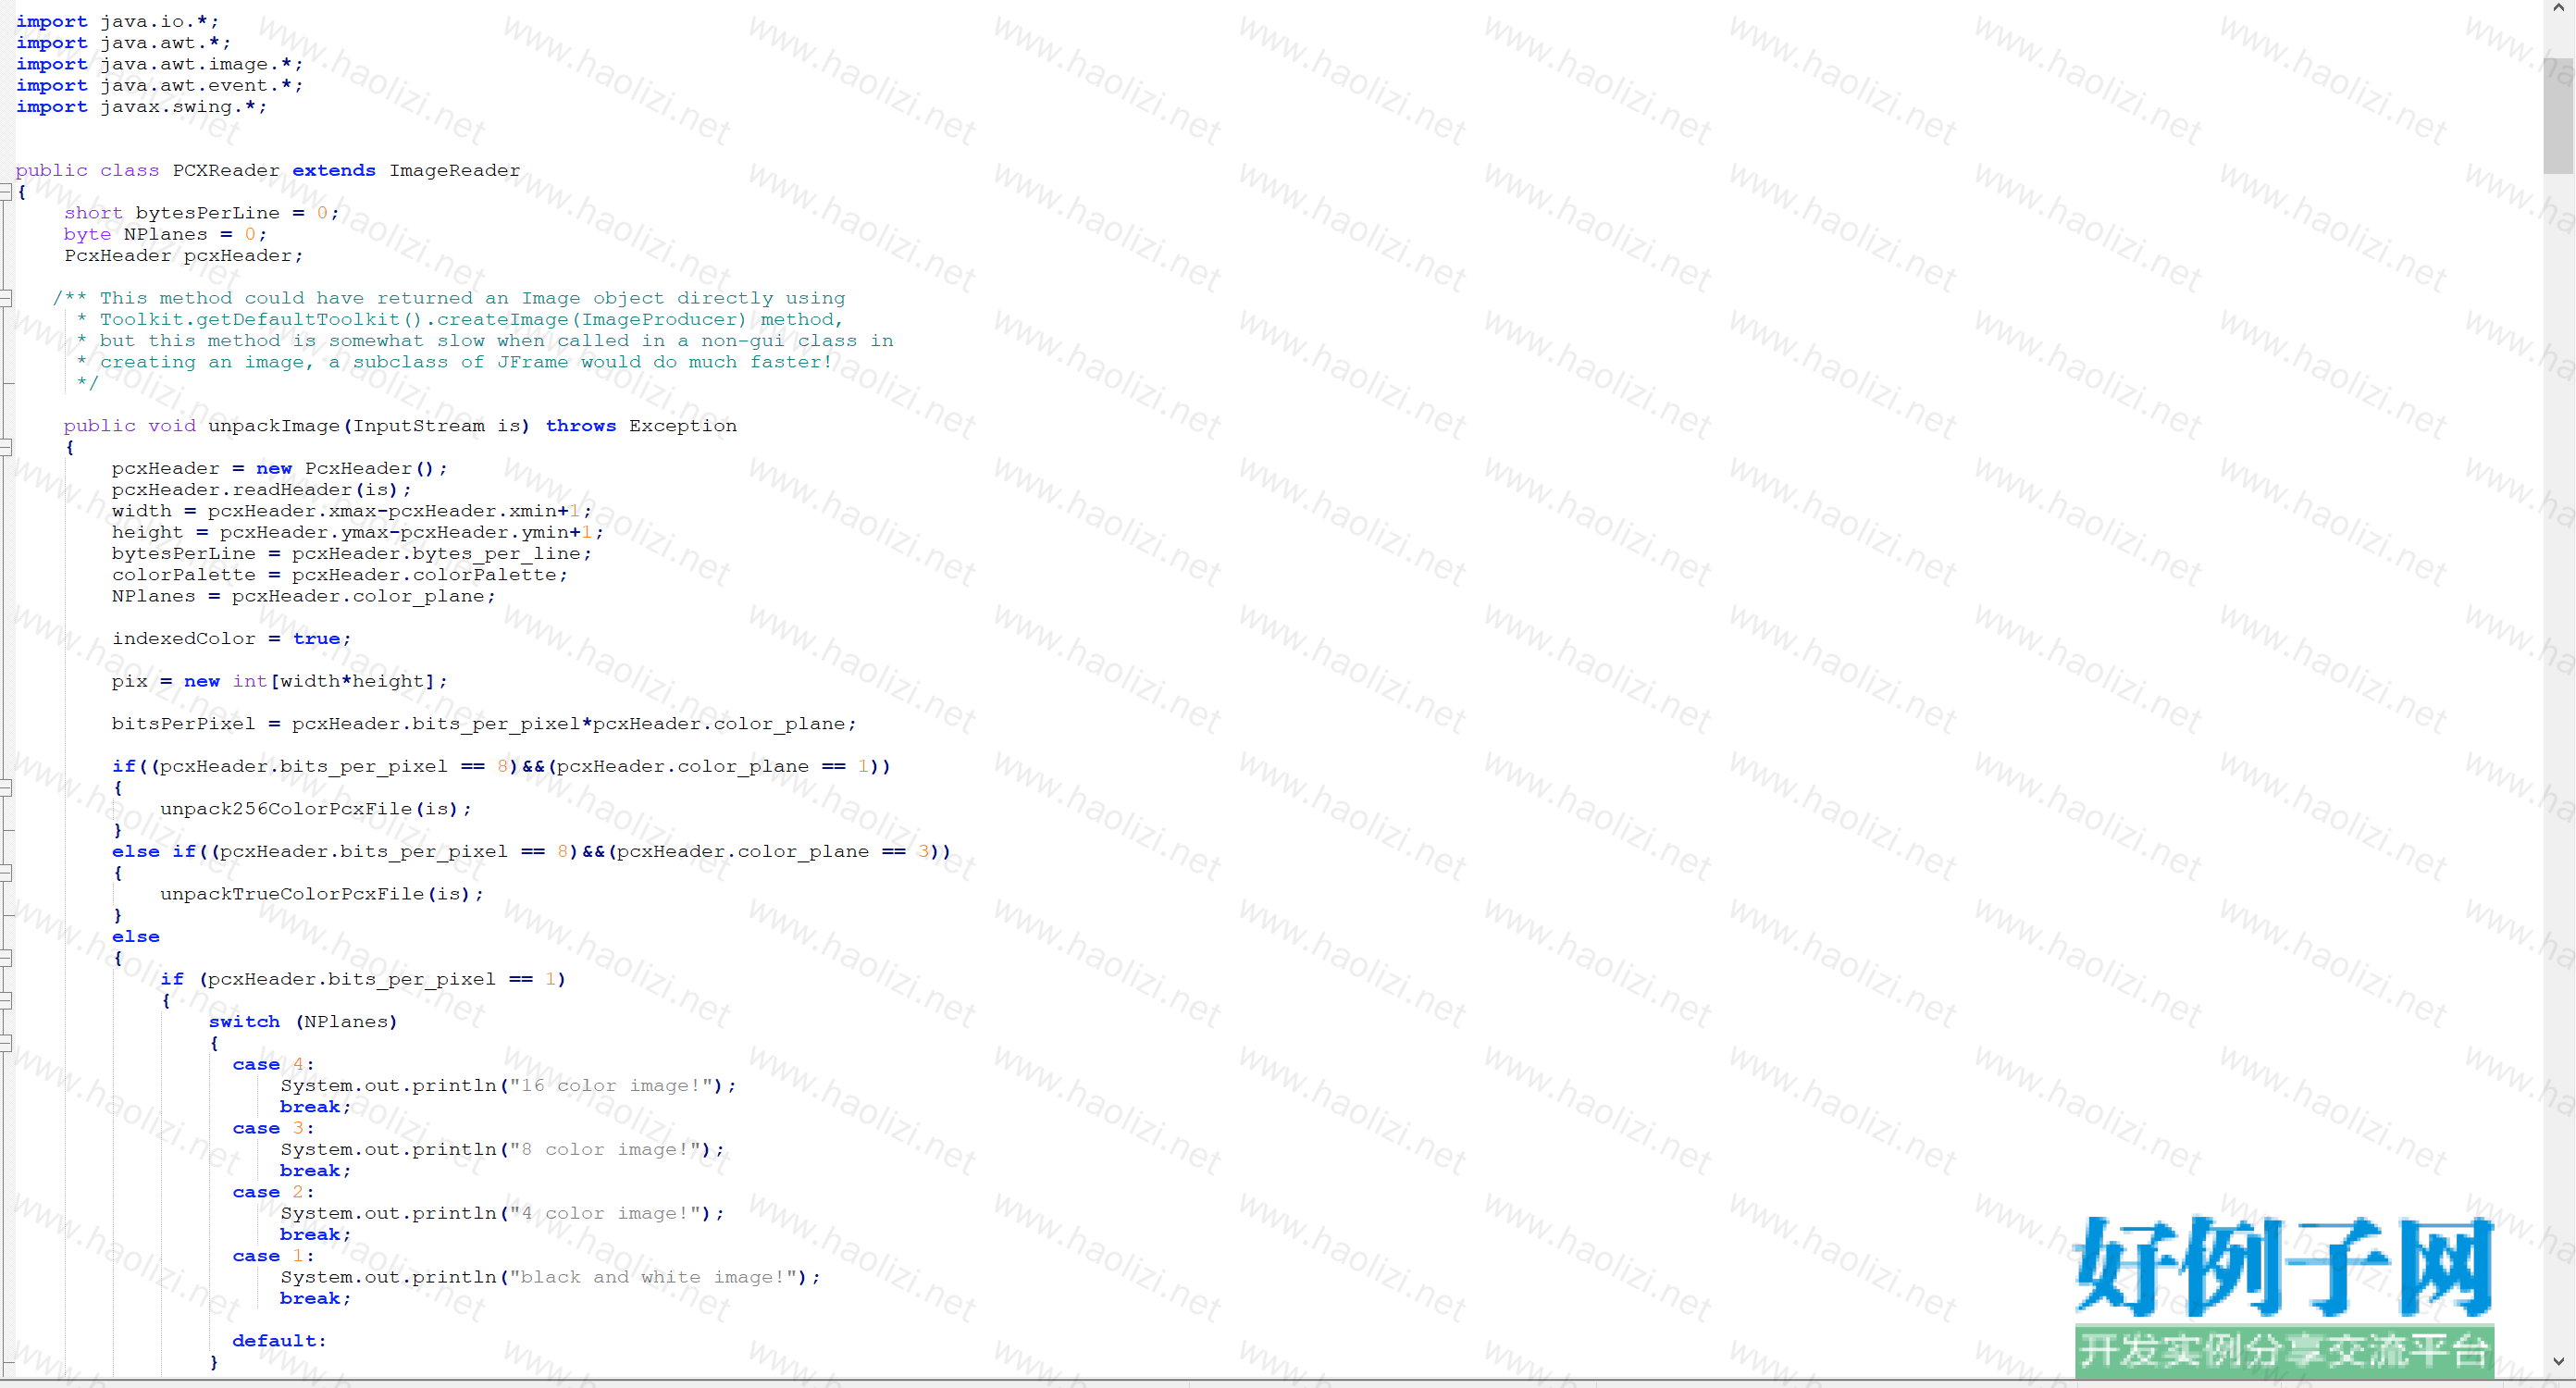Viewport: 2576px width, 1388px height.
Task: Click the vertical scrollbar thumb
Action: pos(2558,115)
